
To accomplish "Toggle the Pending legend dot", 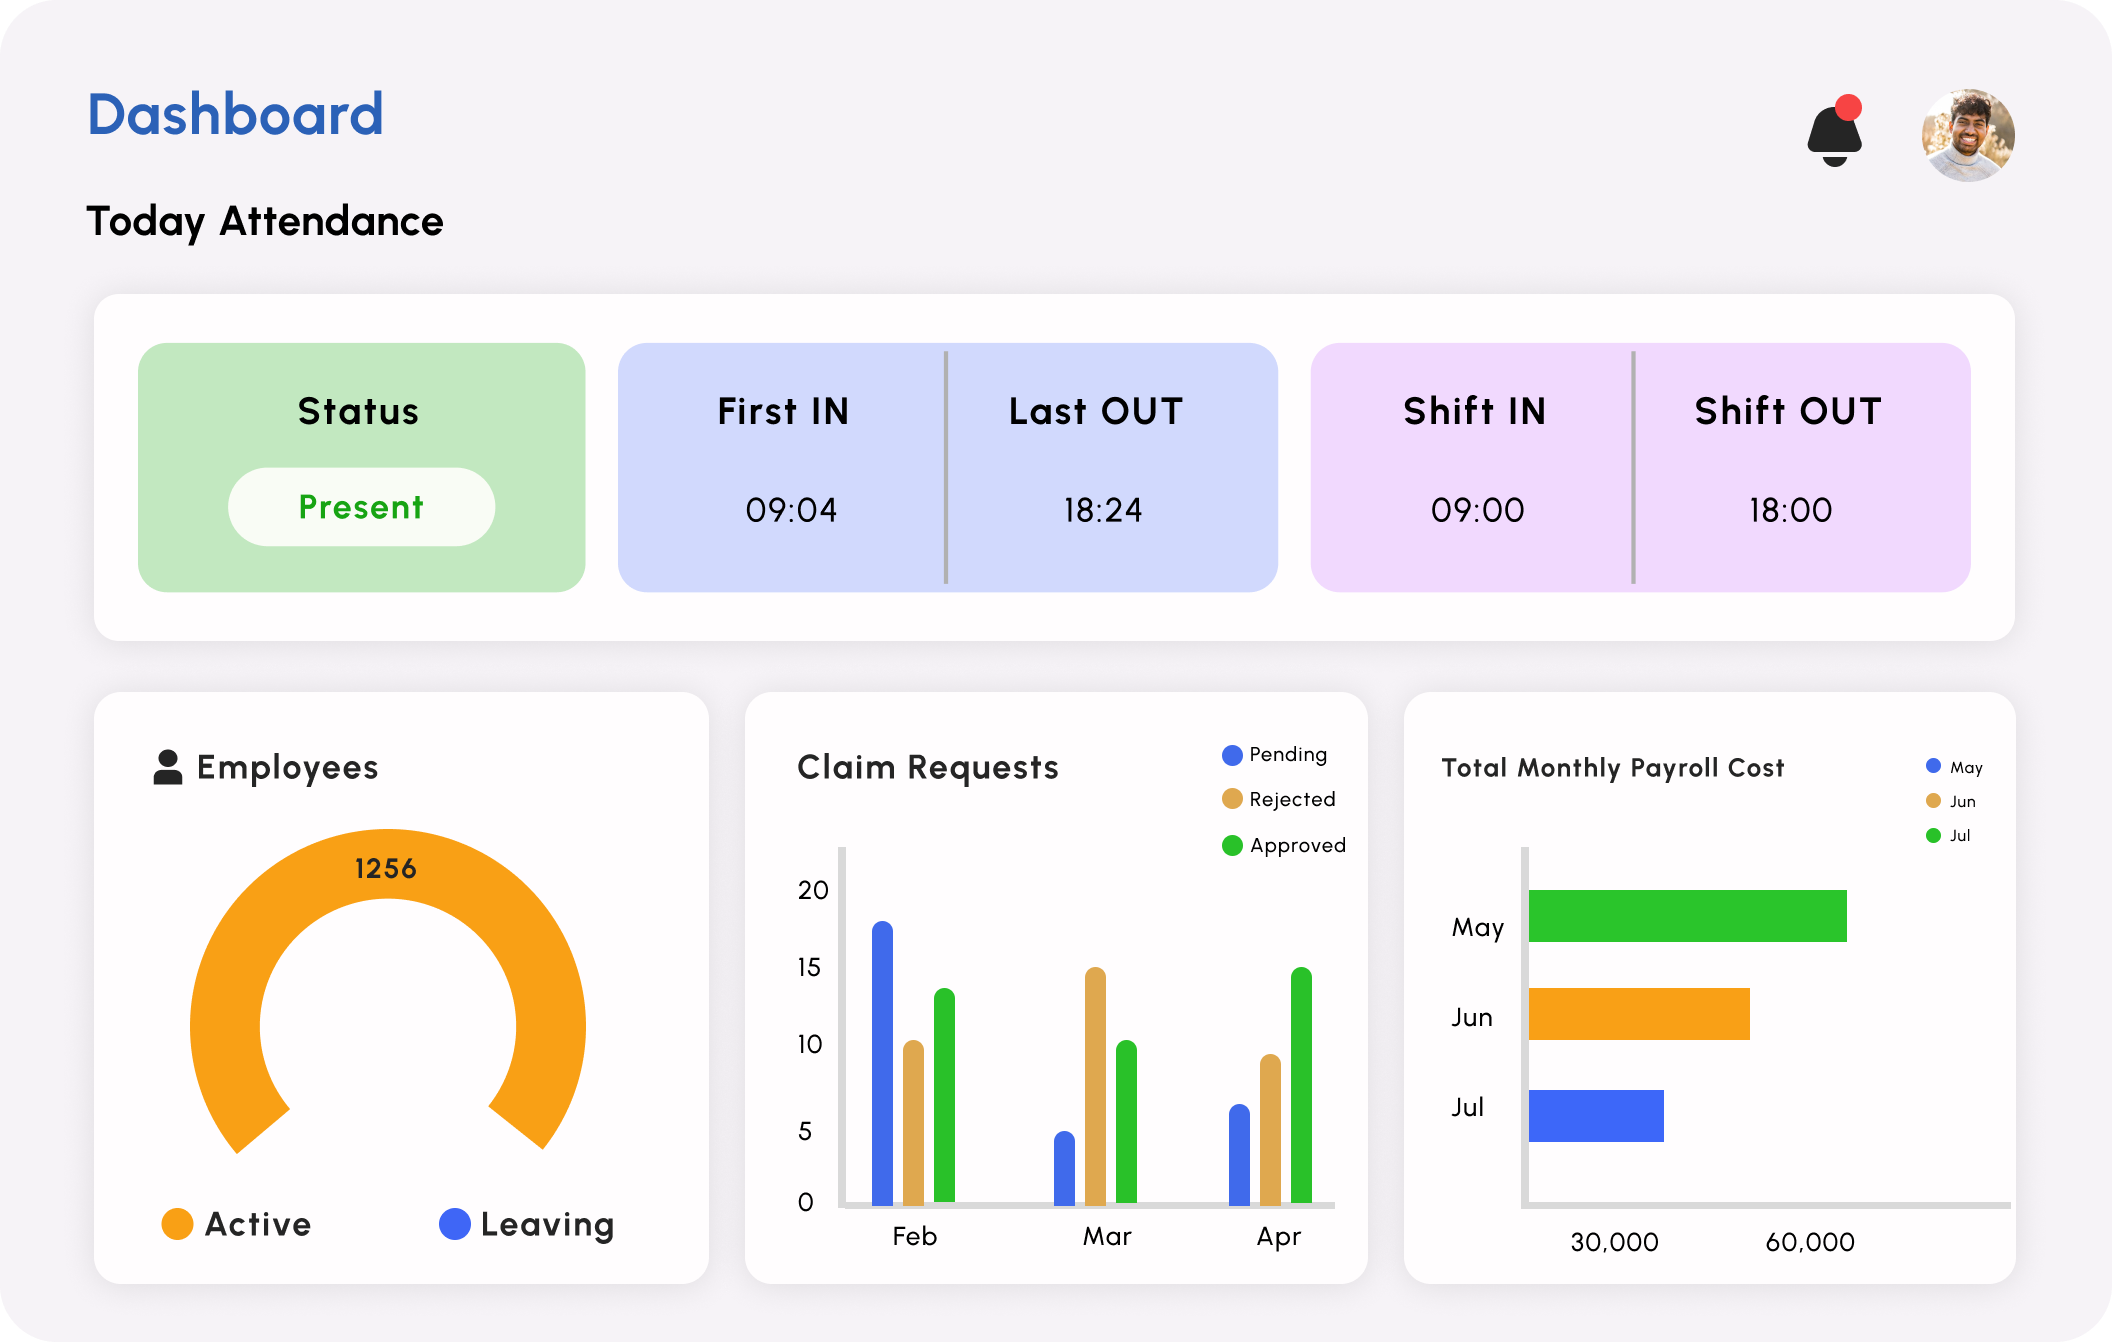I will point(1232,755).
